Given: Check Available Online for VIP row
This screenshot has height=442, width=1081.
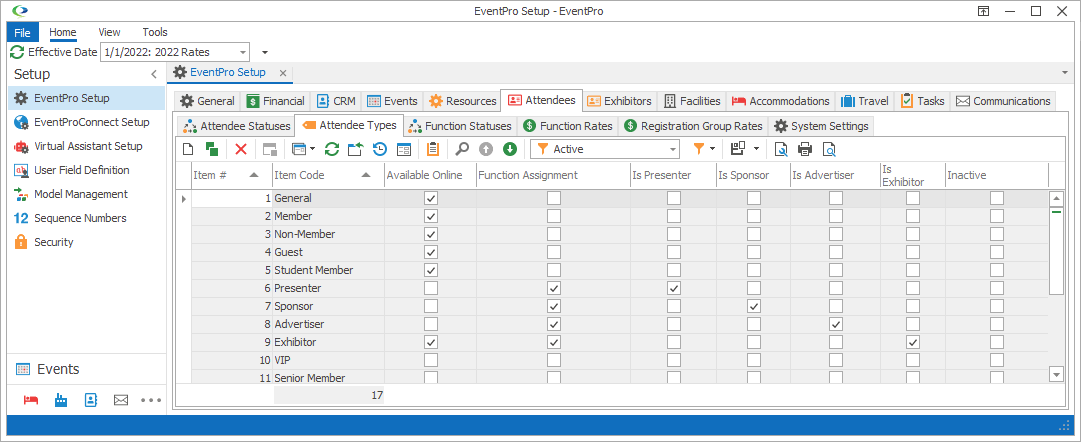Looking at the screenshot, I should 431,359.
